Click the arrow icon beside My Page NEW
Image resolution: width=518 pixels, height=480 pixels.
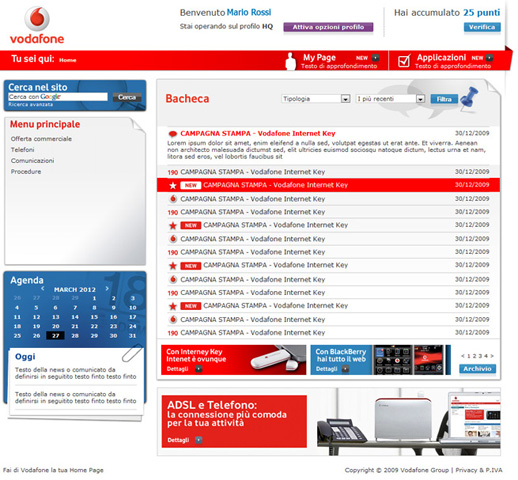point(375,58)
